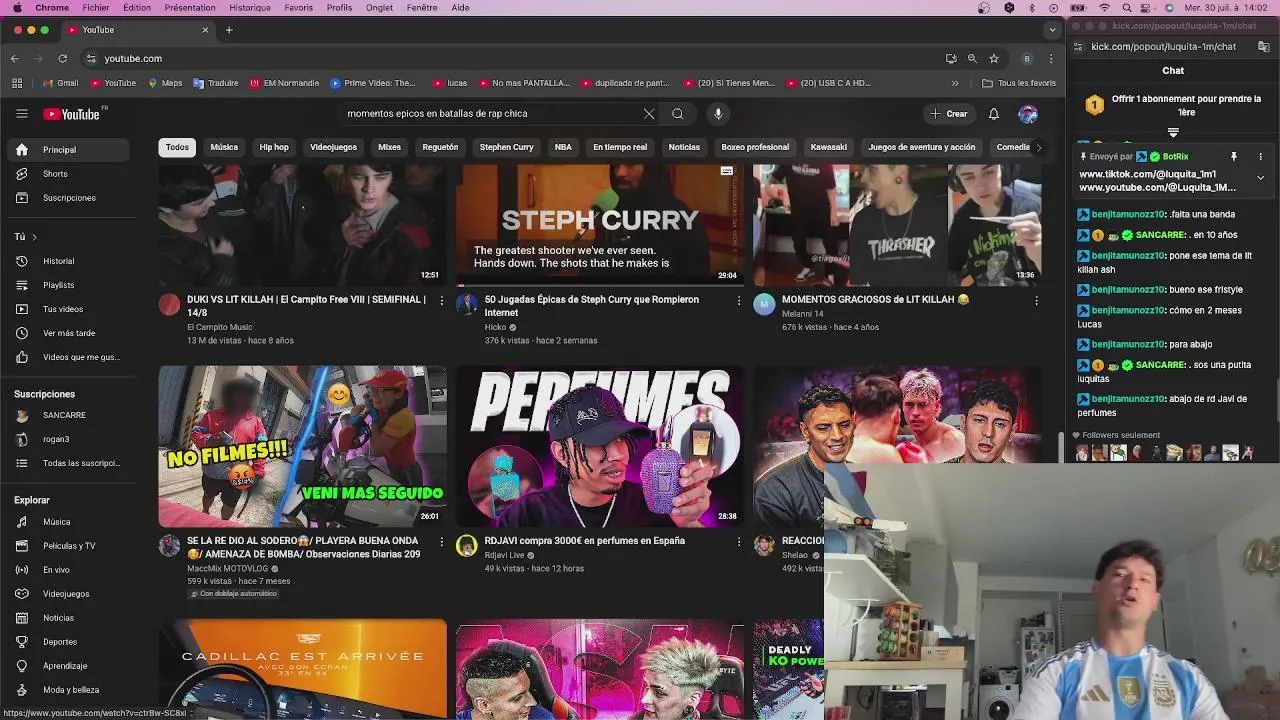Screen dimensions: 1280x720
Task: Expand the Tú section chevron
Action: (x=34, y=237)
